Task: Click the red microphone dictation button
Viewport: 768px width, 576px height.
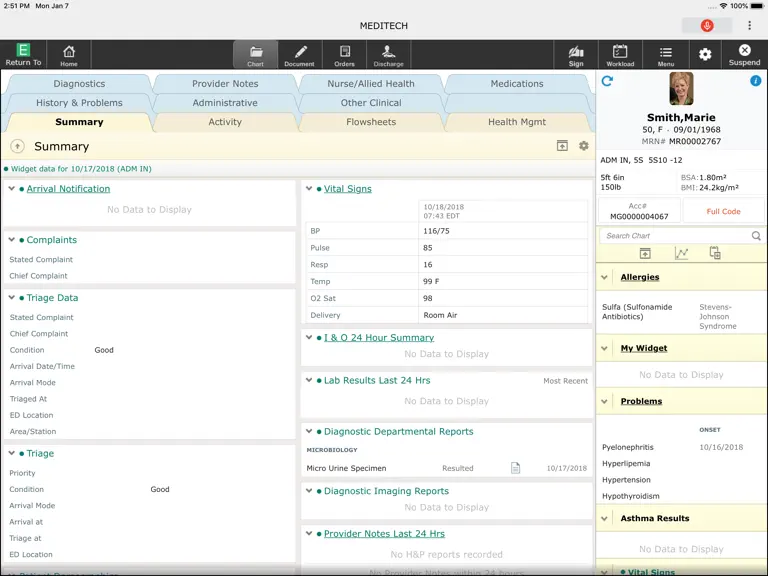Action: pyautogui.click(x=707, y=25)
